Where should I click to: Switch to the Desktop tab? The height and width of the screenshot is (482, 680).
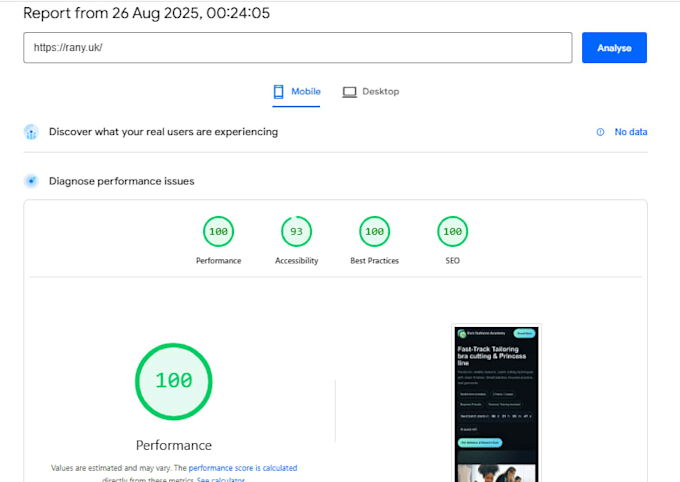tap(371, 92)
